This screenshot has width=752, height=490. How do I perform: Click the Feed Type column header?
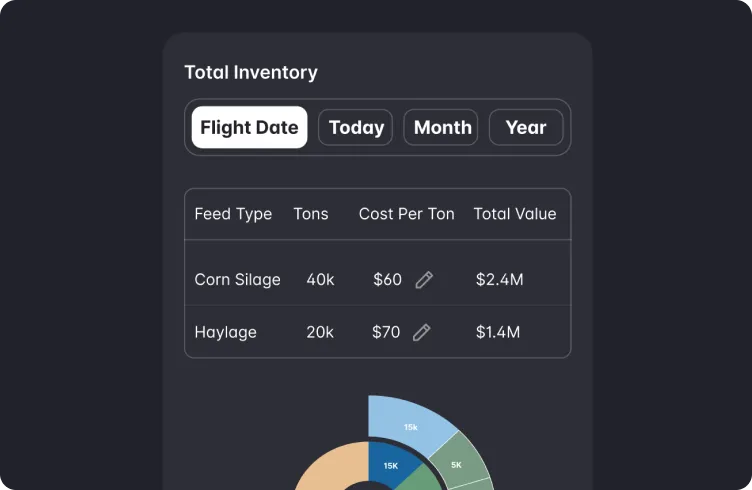coord(234,214)
